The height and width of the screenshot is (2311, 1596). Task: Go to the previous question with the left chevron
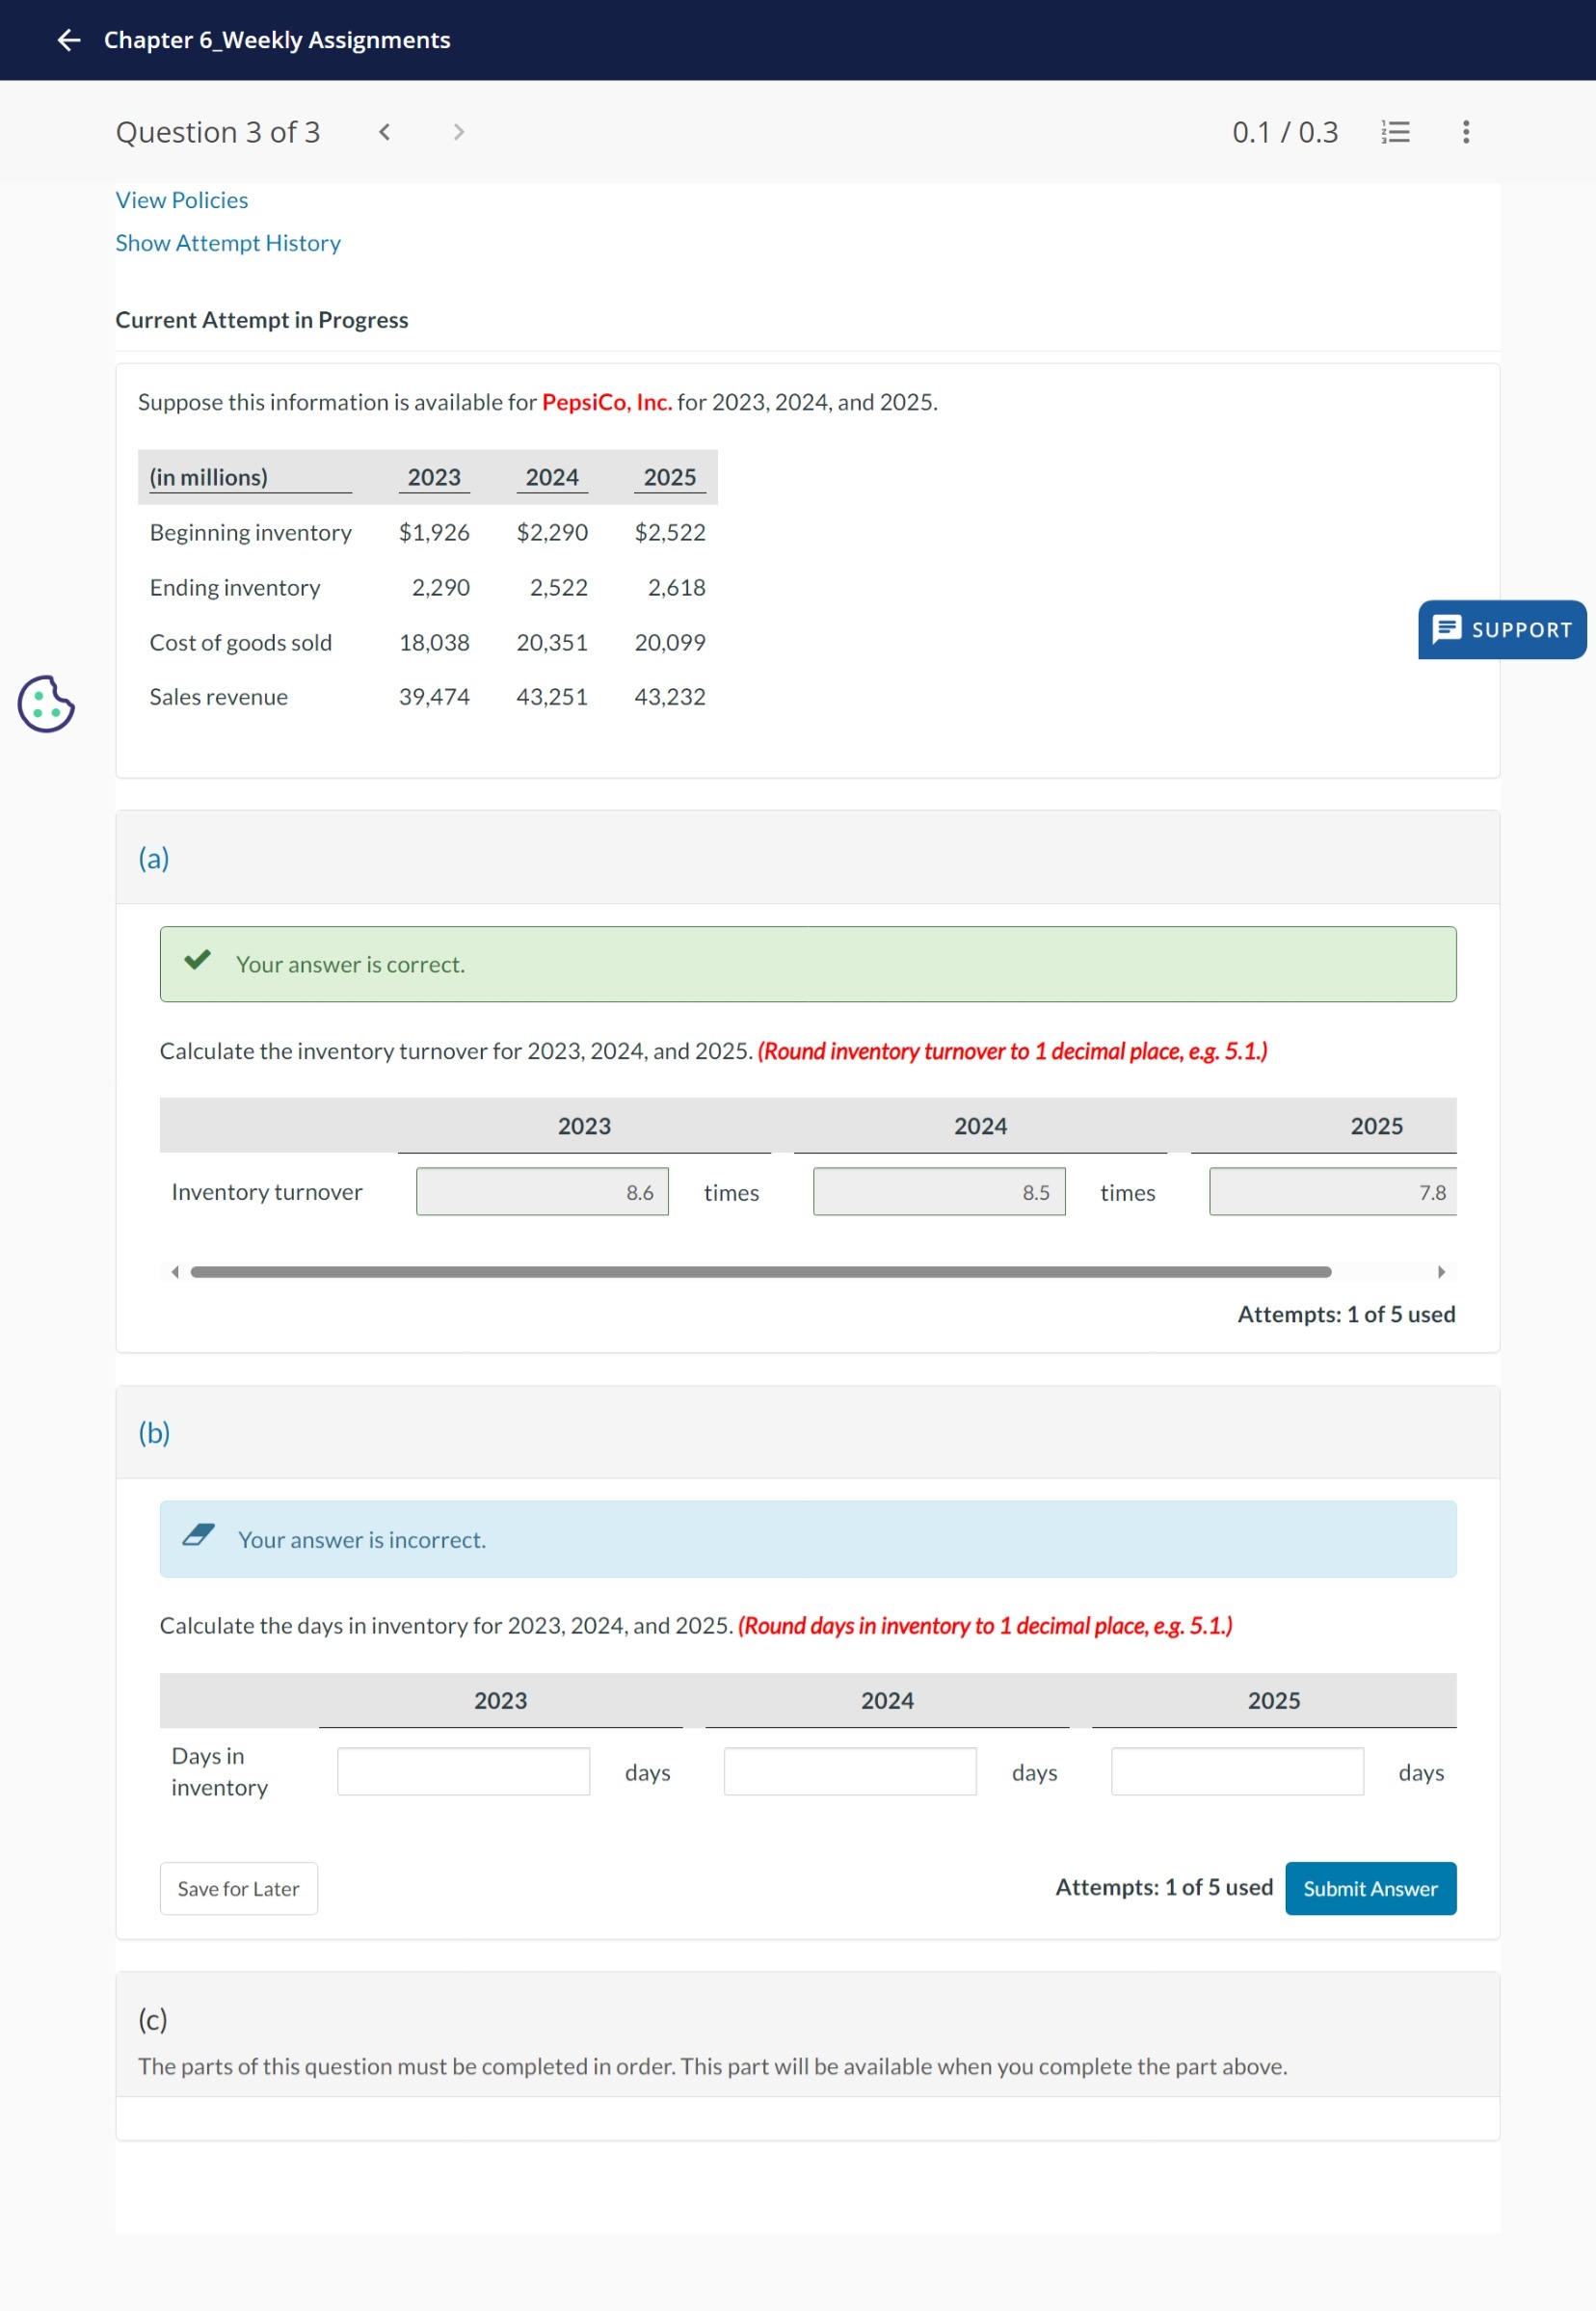point(384,131)
